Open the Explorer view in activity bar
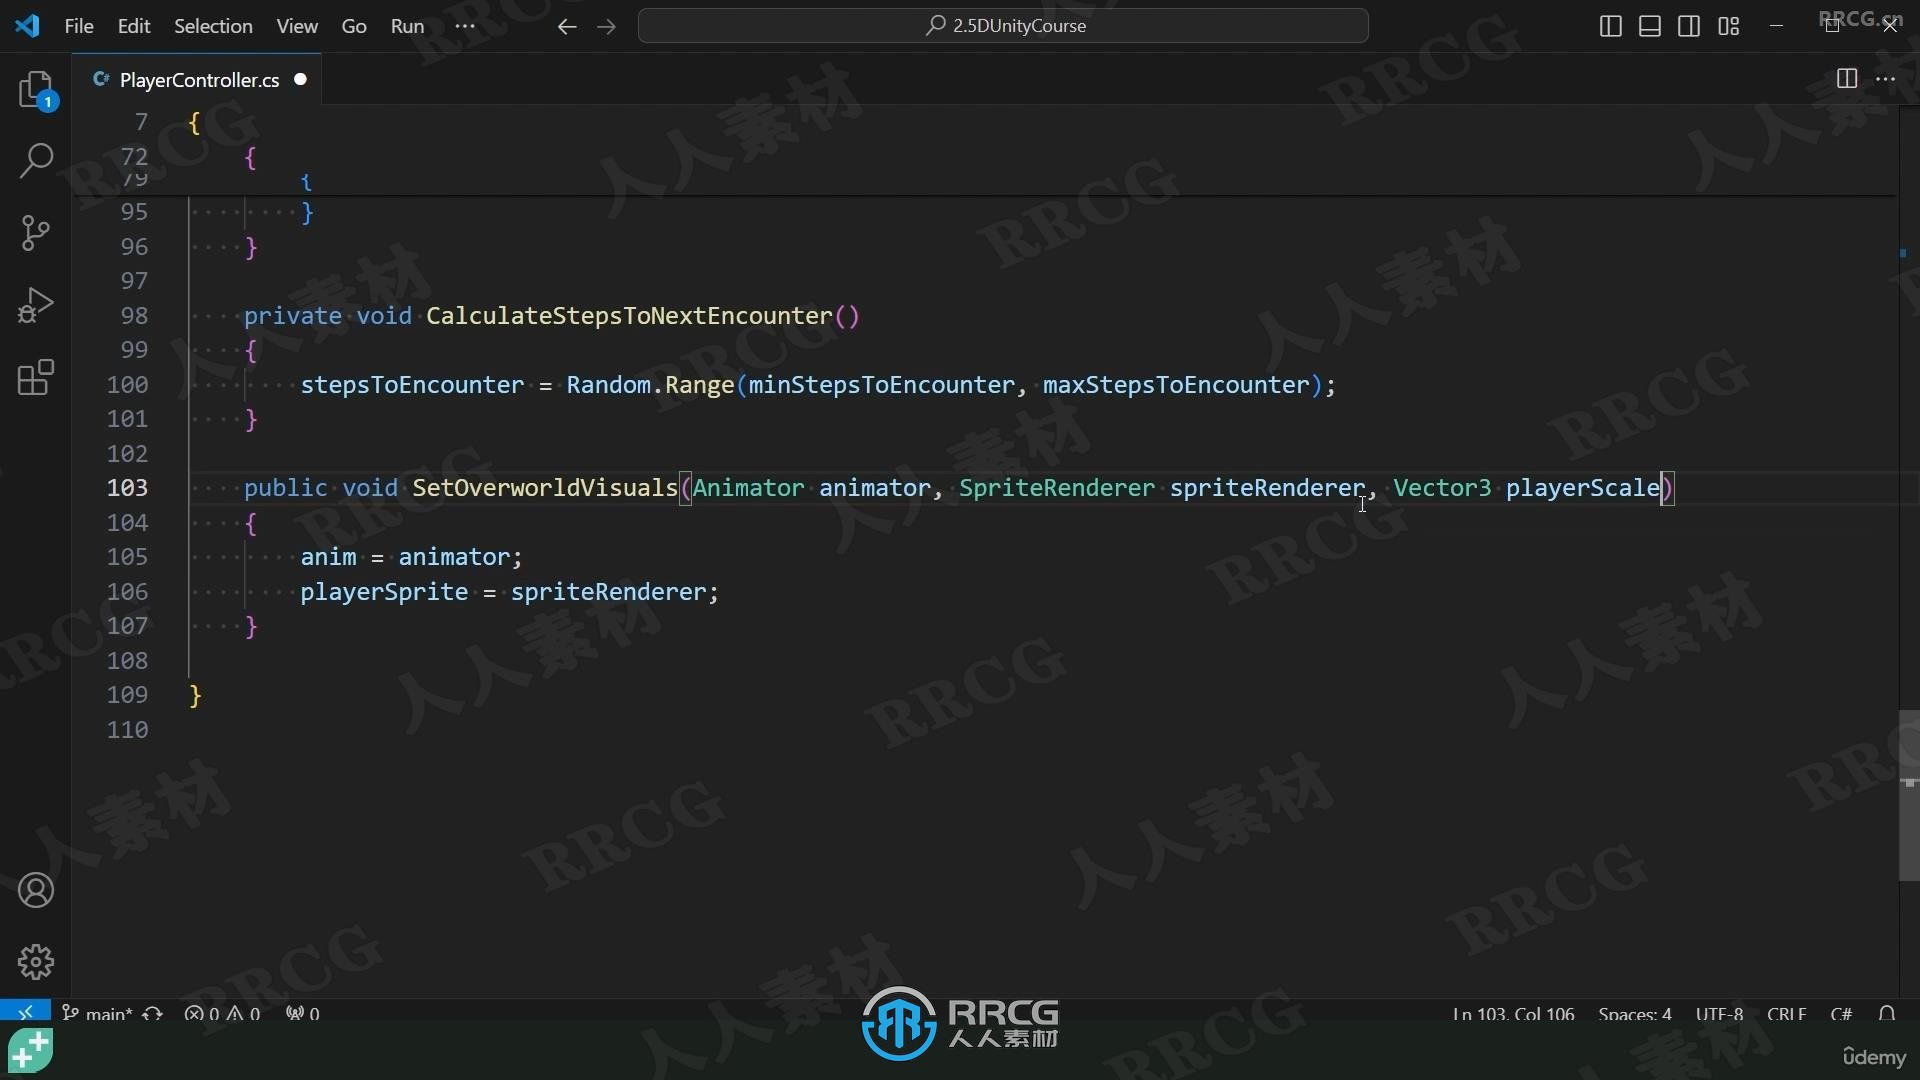 [x=36, y=90]
